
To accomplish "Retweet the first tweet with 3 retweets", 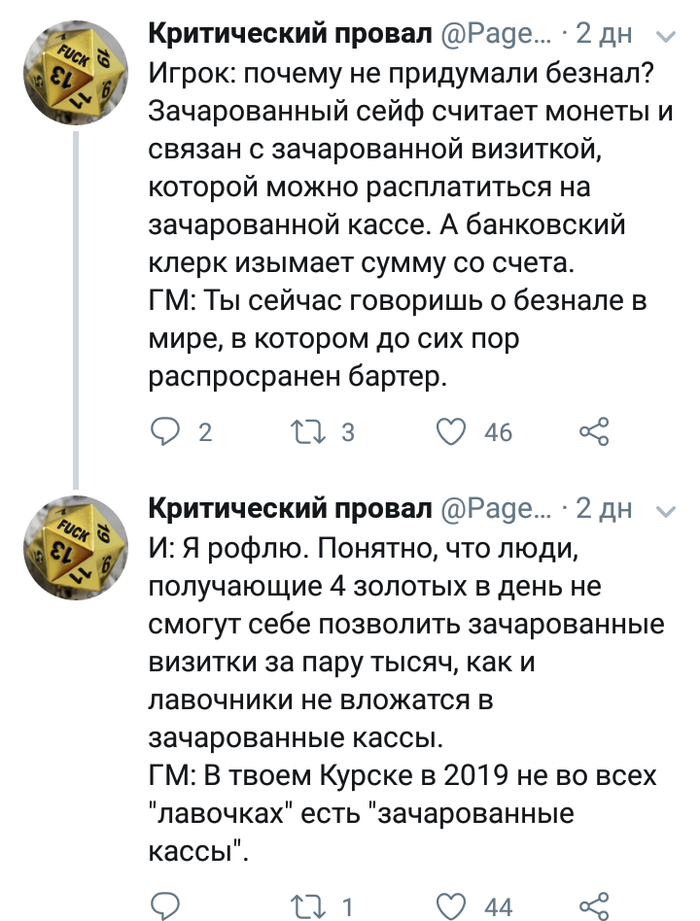I will pos(302,431).
